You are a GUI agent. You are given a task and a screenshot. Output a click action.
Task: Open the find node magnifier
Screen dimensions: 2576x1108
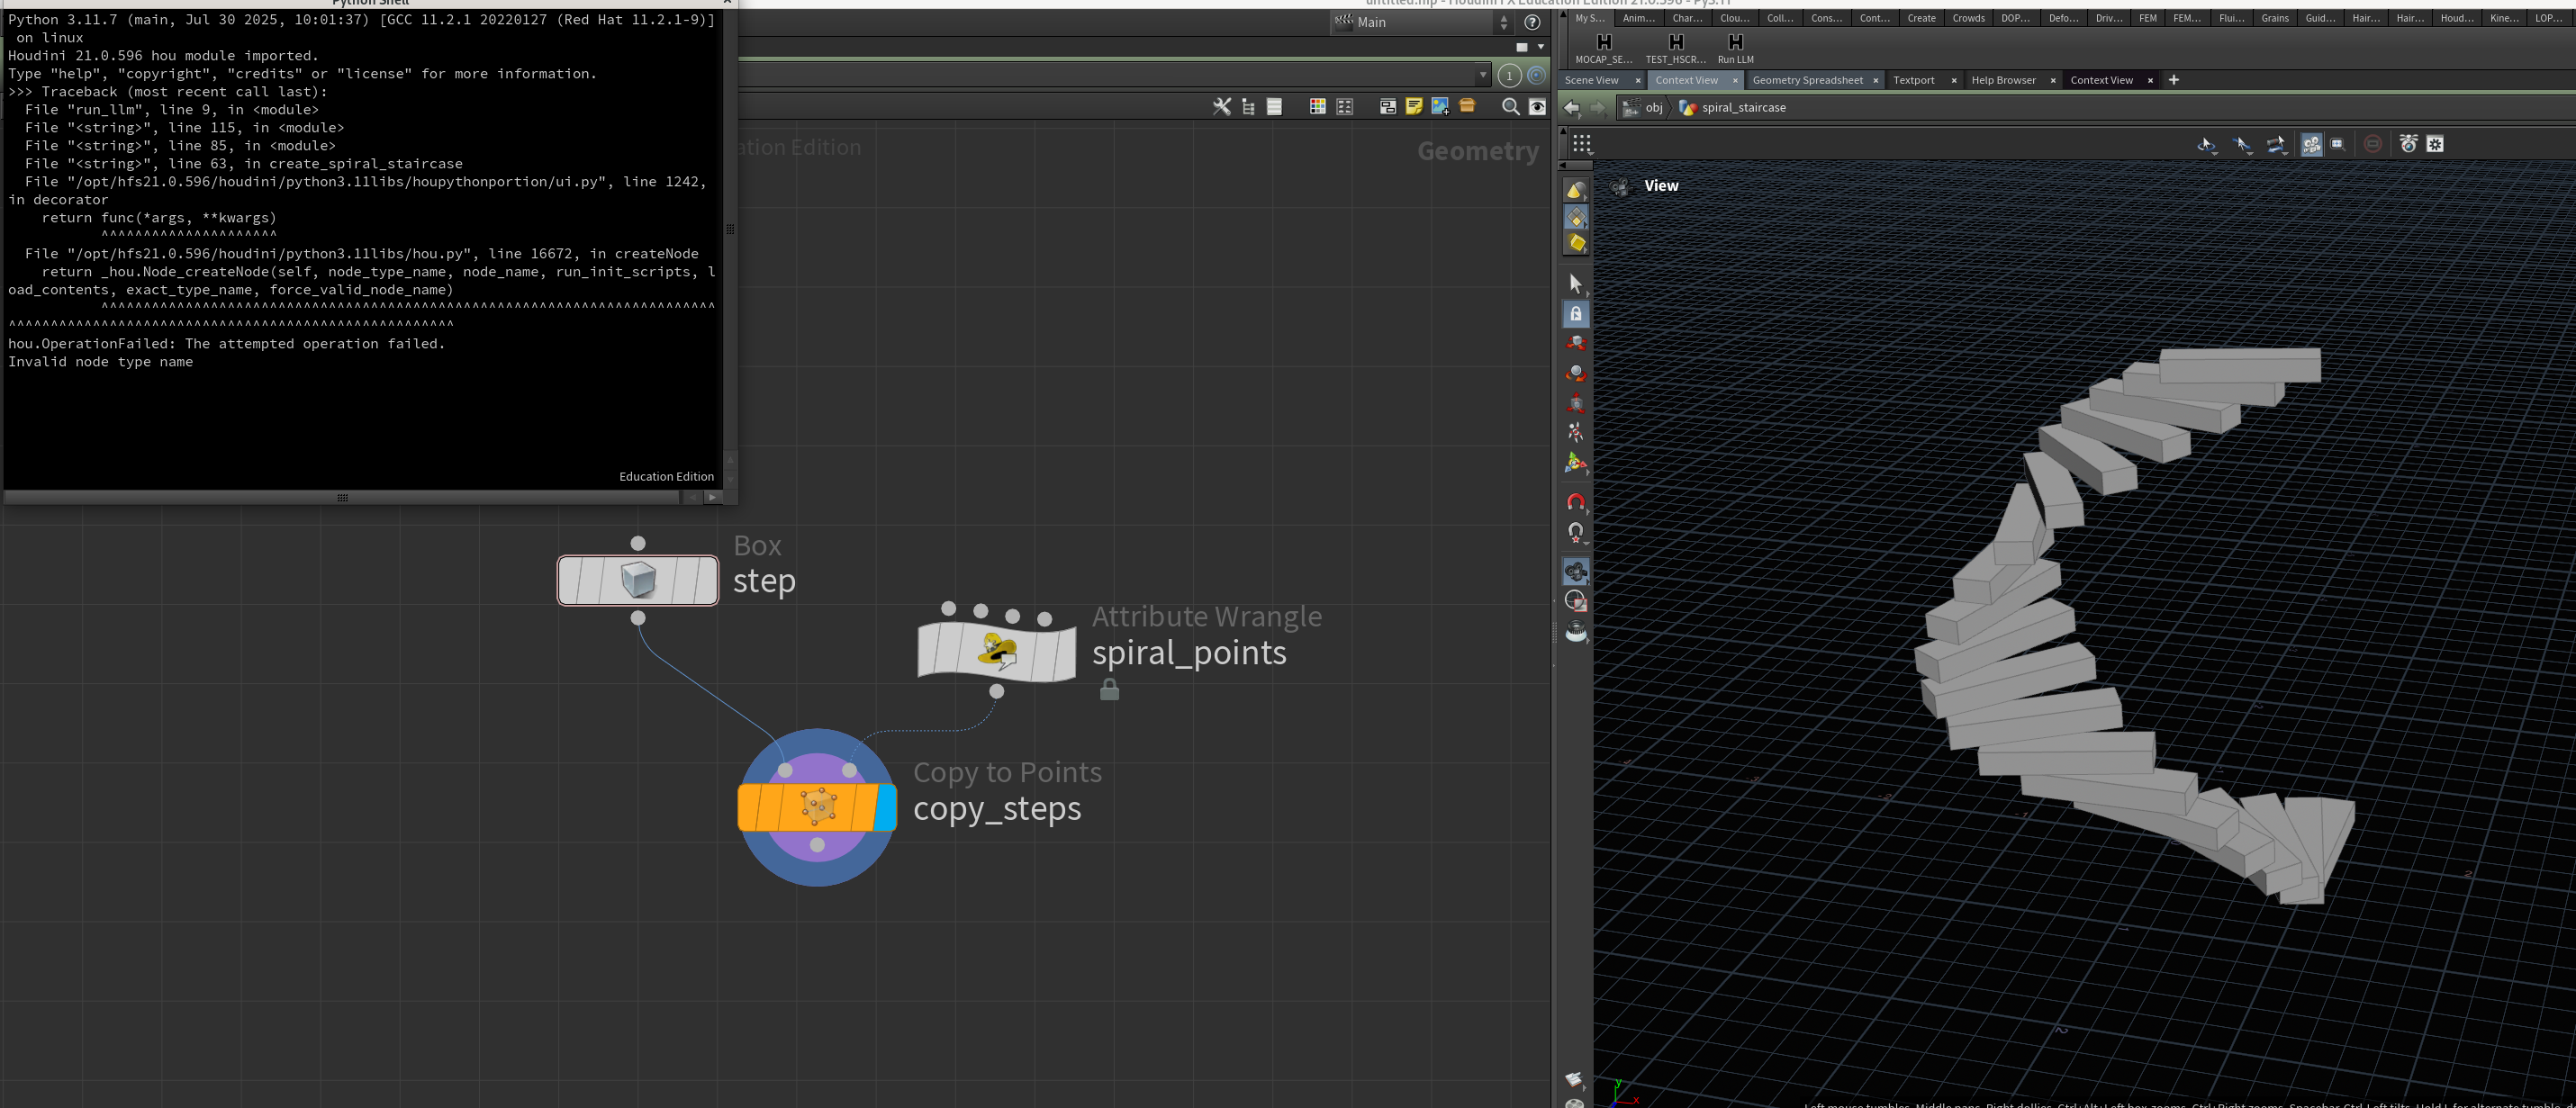click(1510, 107)
